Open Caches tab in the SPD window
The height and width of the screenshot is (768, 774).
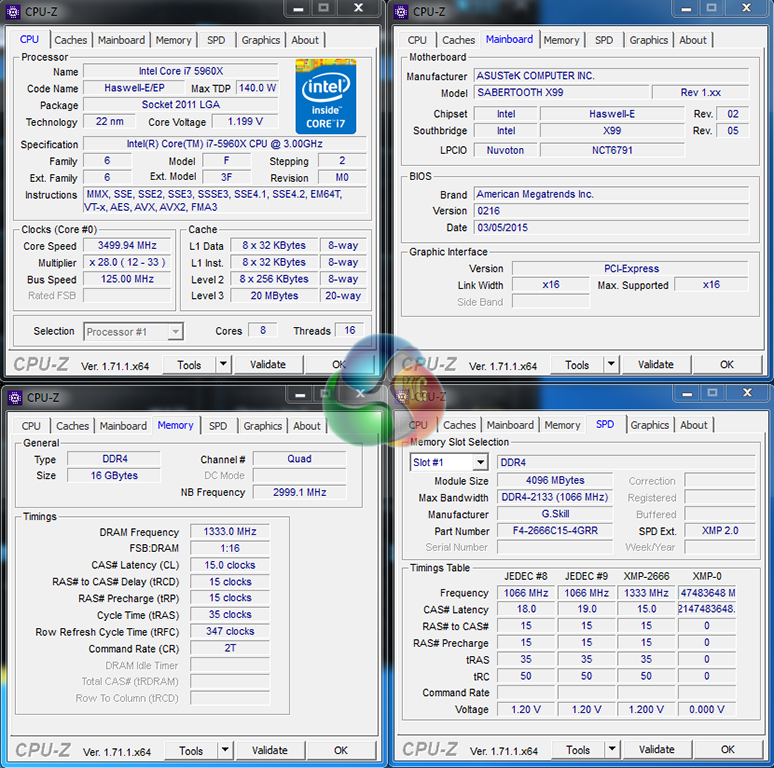tap(460, 425)
